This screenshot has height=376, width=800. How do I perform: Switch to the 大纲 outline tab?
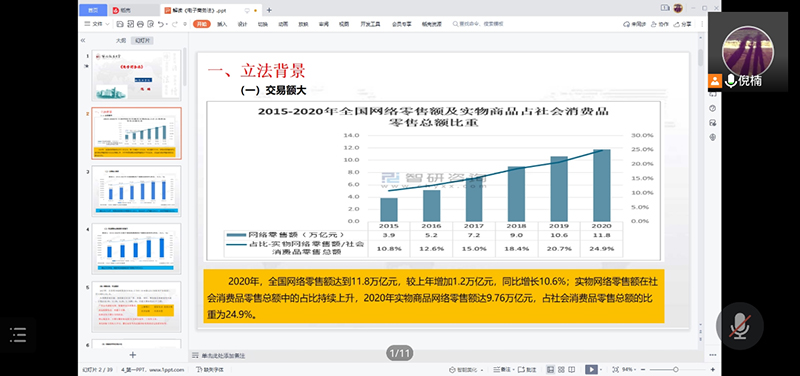click(120, 40)
